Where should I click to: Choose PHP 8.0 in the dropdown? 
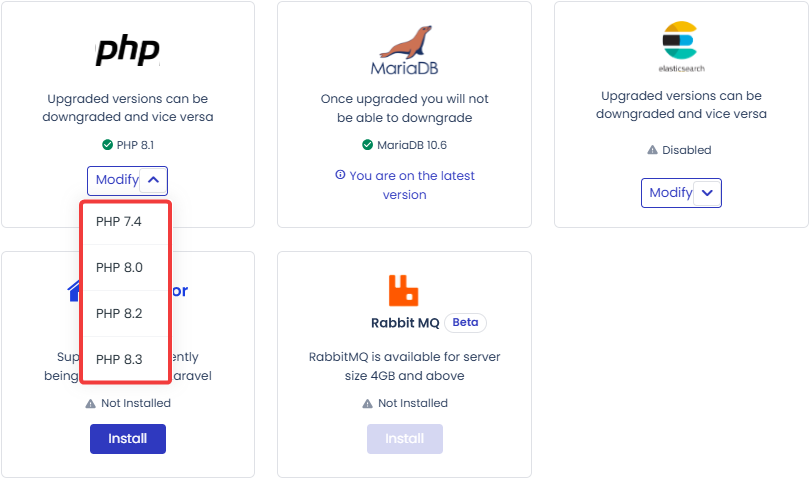click(126, 268)
